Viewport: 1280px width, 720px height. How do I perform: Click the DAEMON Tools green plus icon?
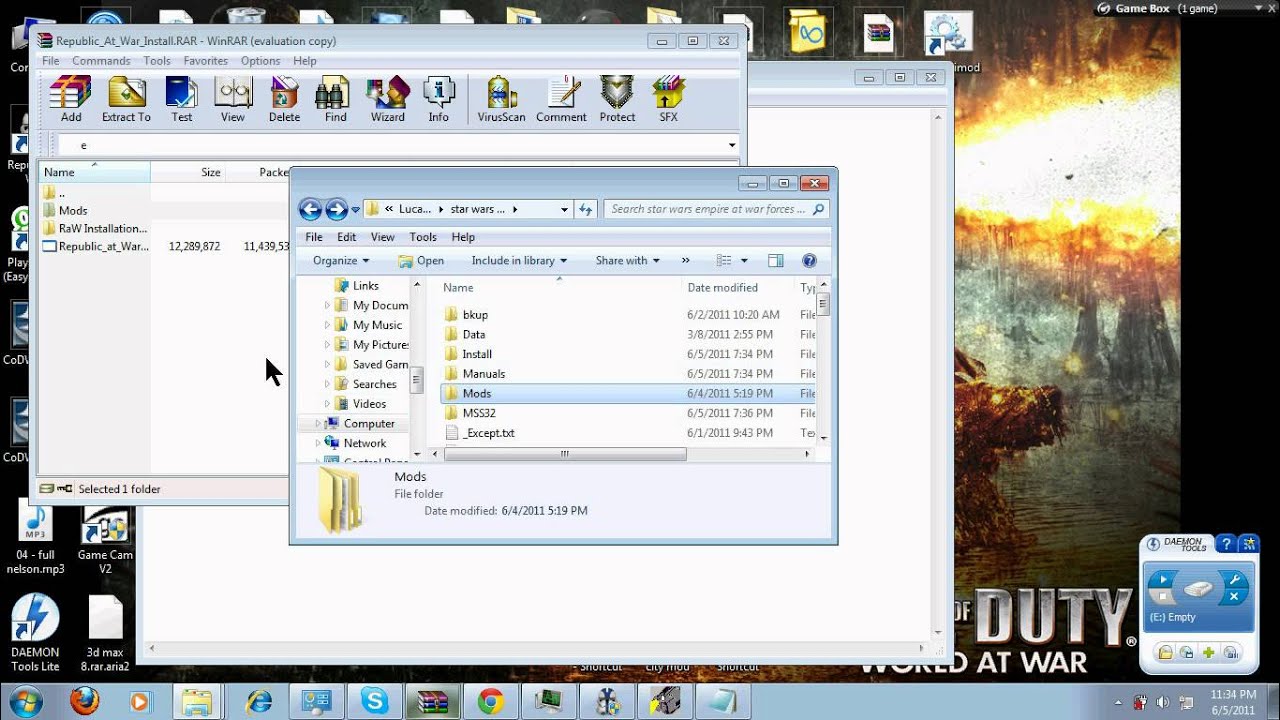pyautogui.click(x=1208, y=653)
